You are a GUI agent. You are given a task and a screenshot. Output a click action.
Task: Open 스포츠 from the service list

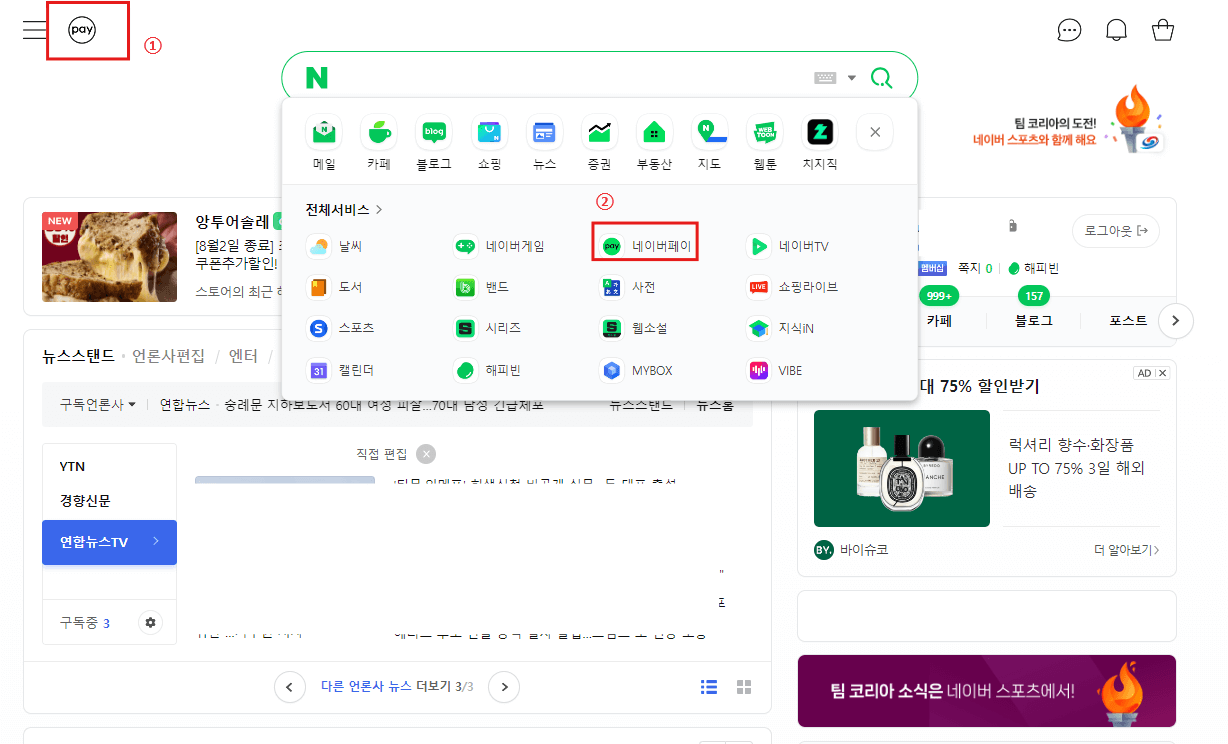pyautogui.click(x=341, y=328)
